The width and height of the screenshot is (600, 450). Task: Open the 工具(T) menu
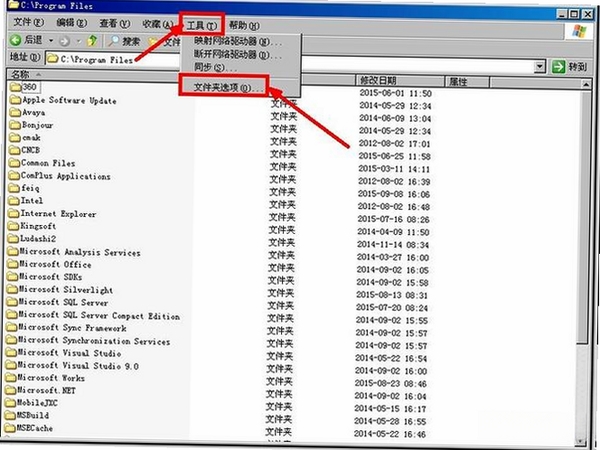[202, 26]
